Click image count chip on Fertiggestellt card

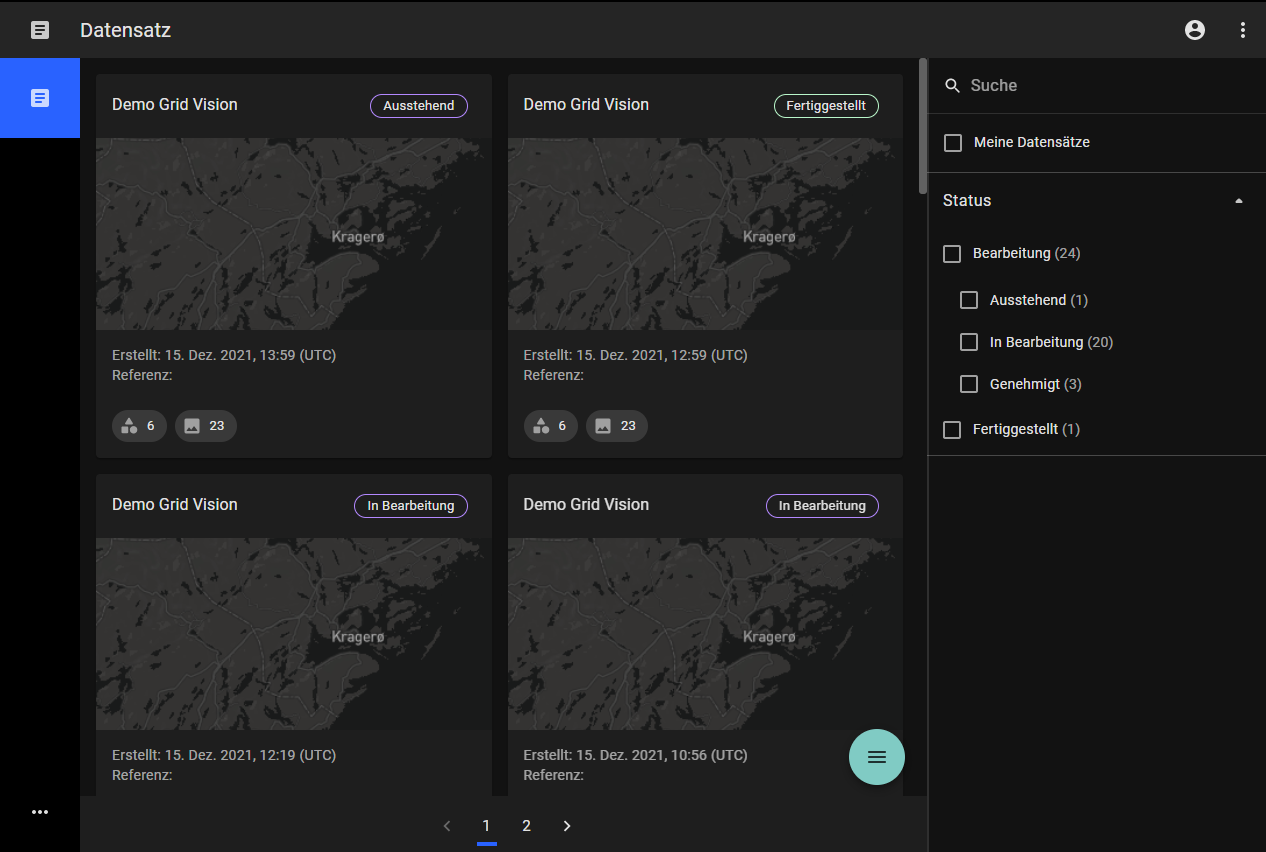616,426
